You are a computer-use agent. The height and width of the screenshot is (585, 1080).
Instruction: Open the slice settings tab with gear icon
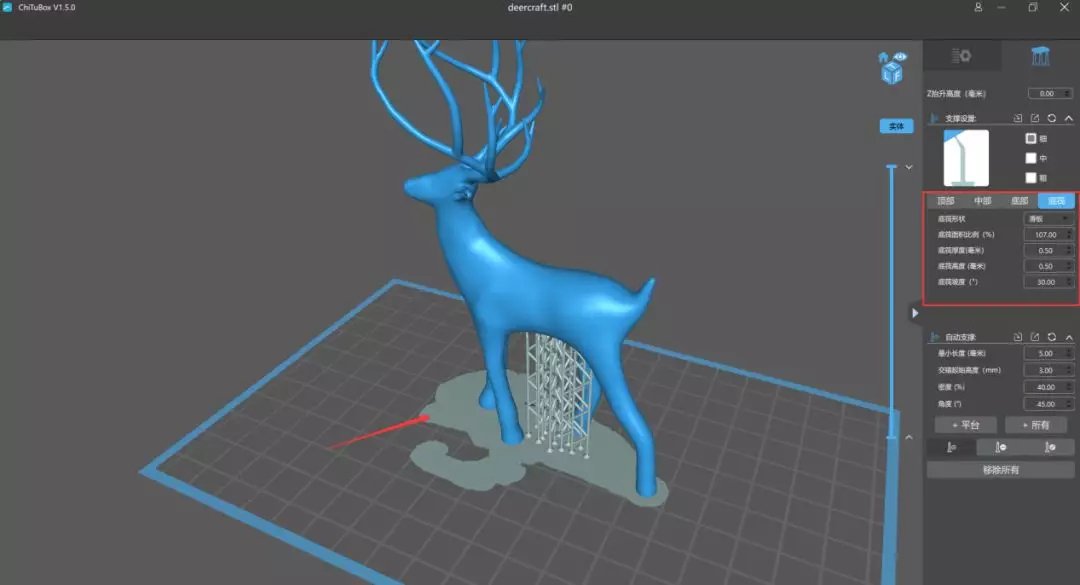[x=962, y=56]
